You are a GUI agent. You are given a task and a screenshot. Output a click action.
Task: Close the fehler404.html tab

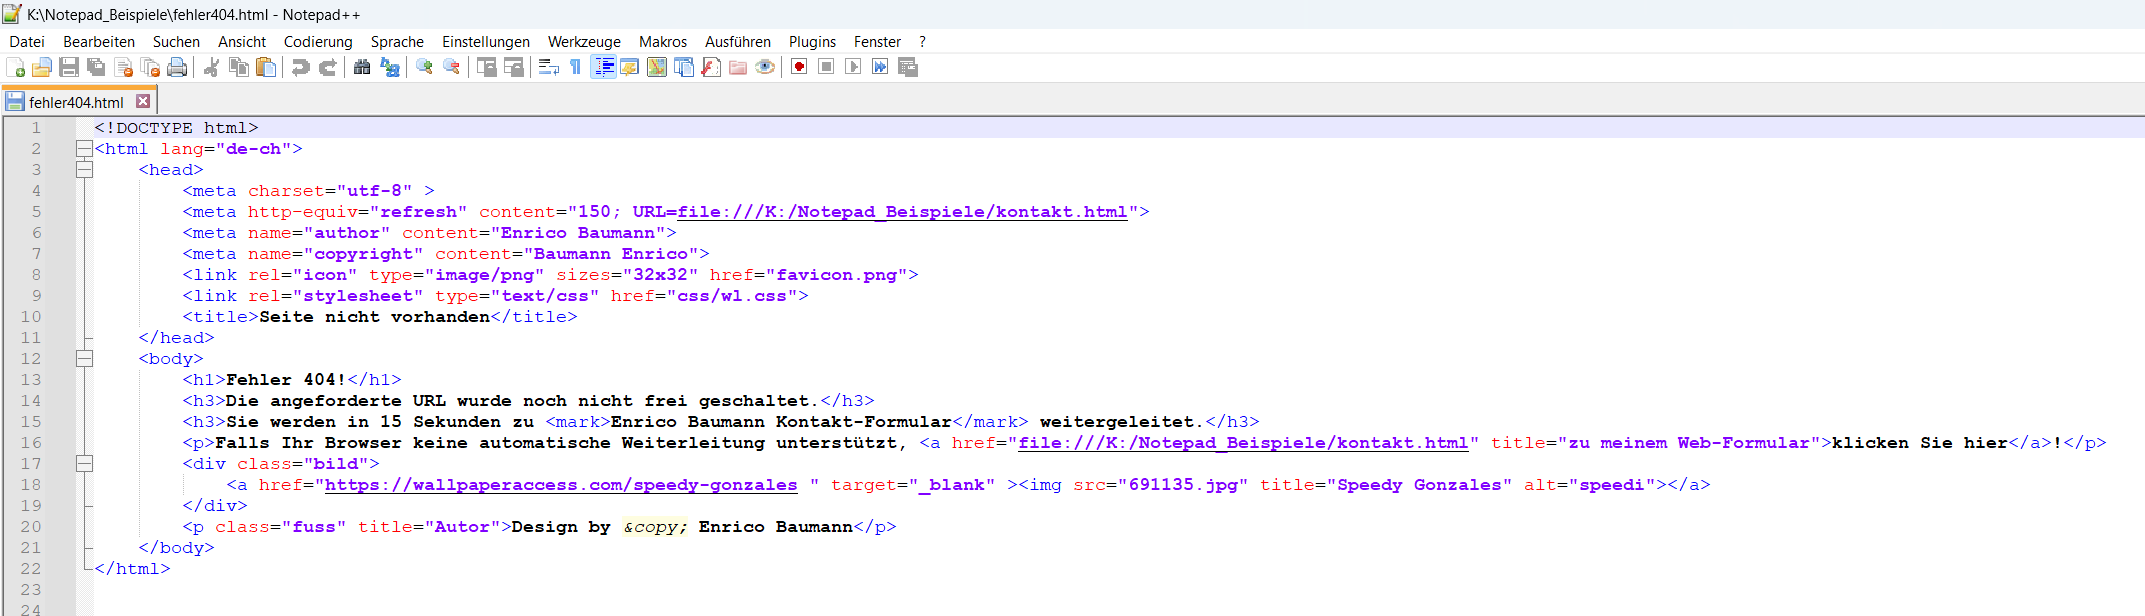pyautogui.click(x=143, y=102)
